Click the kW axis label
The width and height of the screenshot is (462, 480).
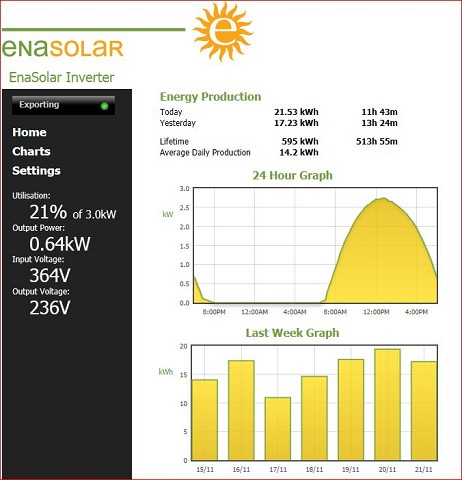pos(168,214)
